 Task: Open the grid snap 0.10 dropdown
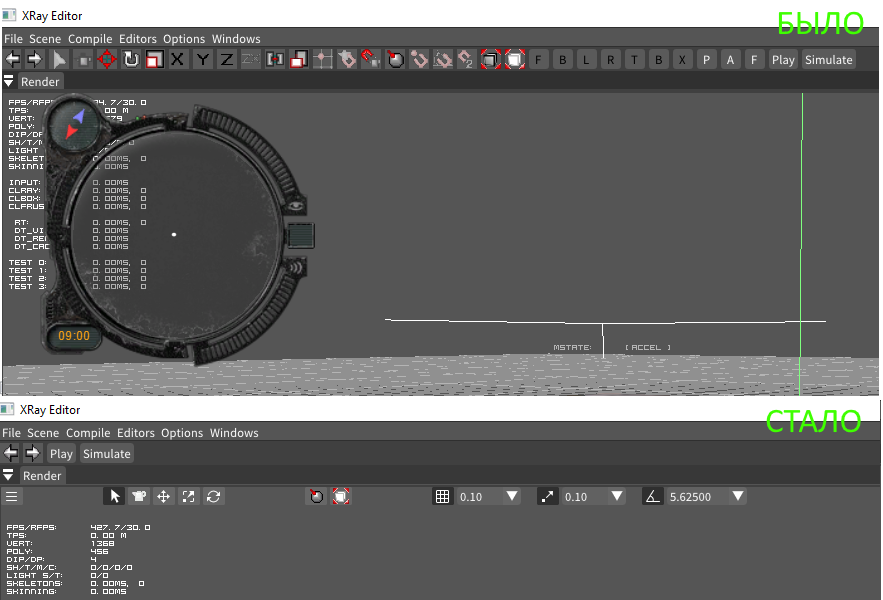(512, 496)
